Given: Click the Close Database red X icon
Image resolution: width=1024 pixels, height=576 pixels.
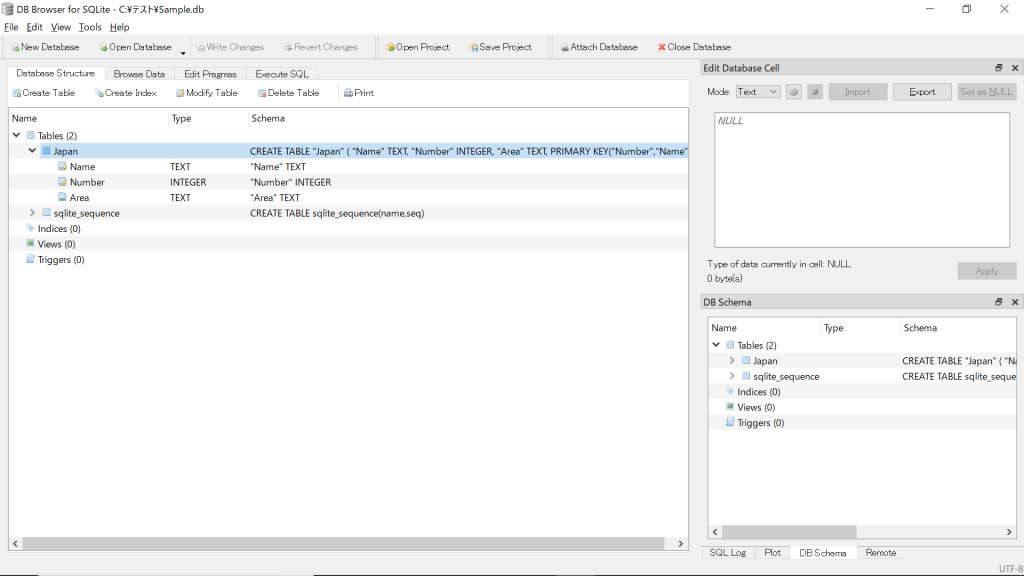Looking at the screenshot, I should (662, 47).
